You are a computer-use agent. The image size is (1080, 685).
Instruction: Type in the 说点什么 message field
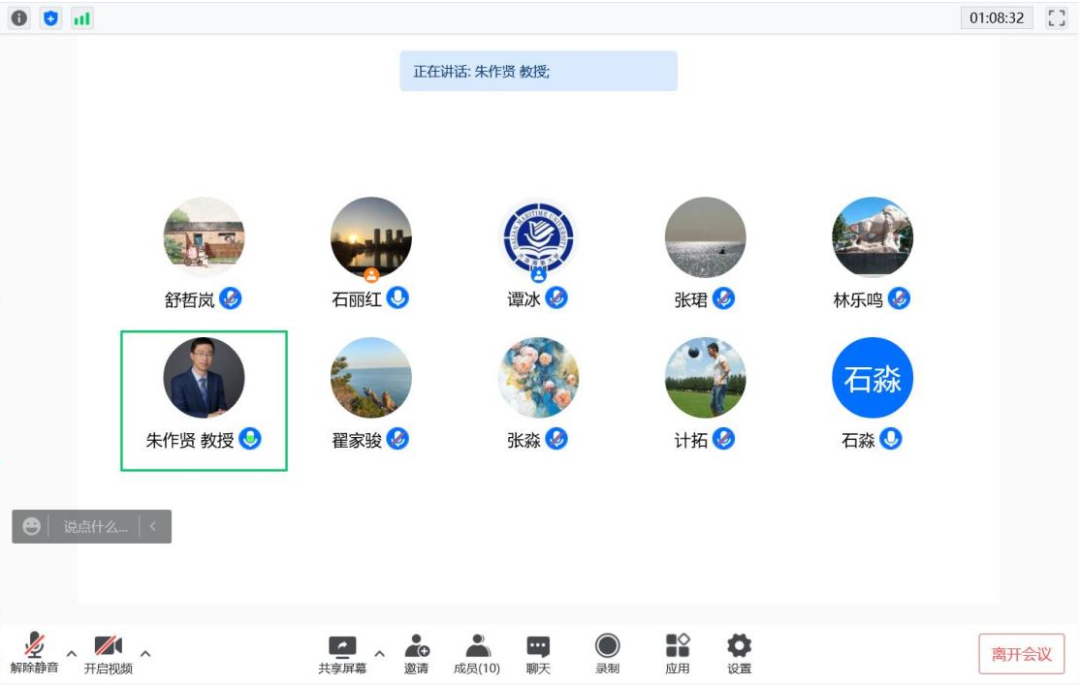pyautogui.click(x=95, y=526)
